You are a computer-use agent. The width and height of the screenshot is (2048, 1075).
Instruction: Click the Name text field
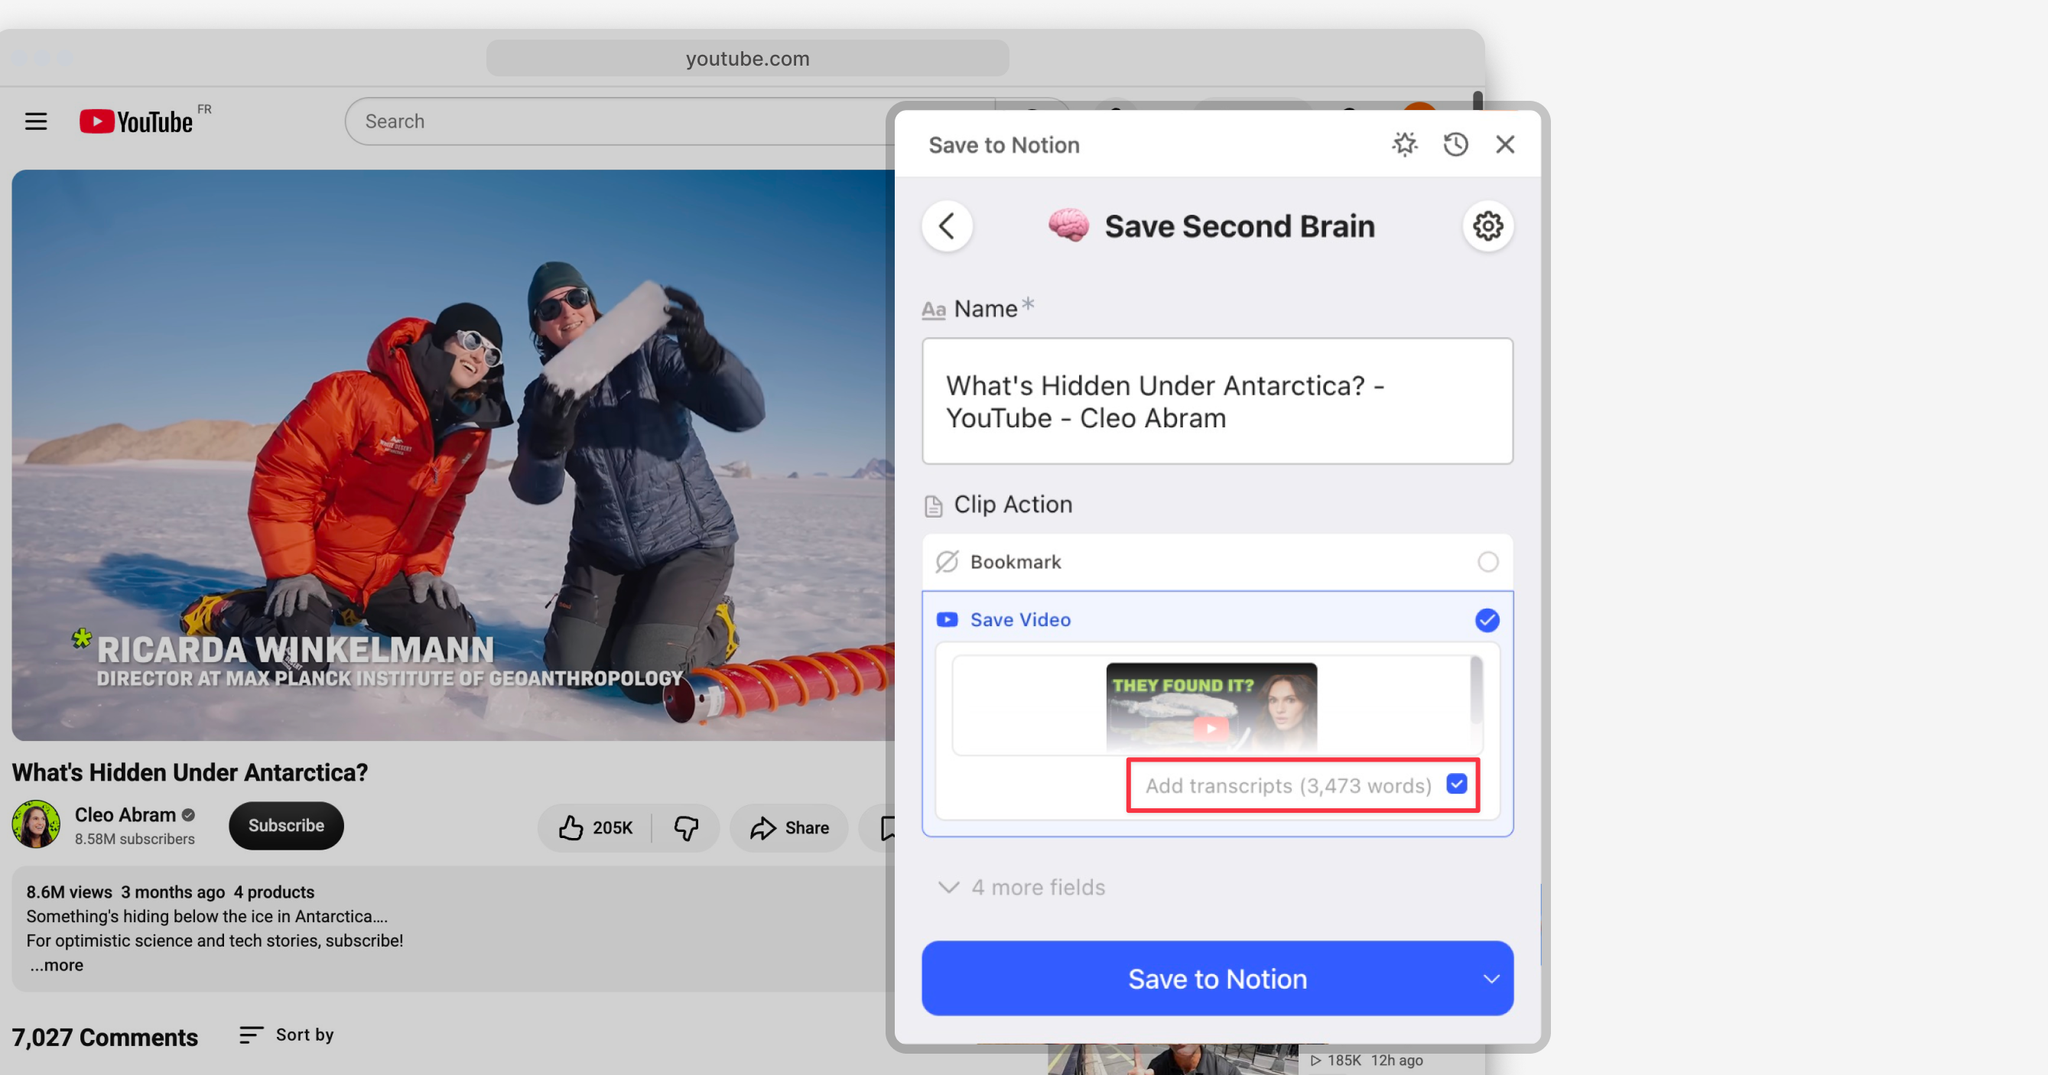(1217, 401)
